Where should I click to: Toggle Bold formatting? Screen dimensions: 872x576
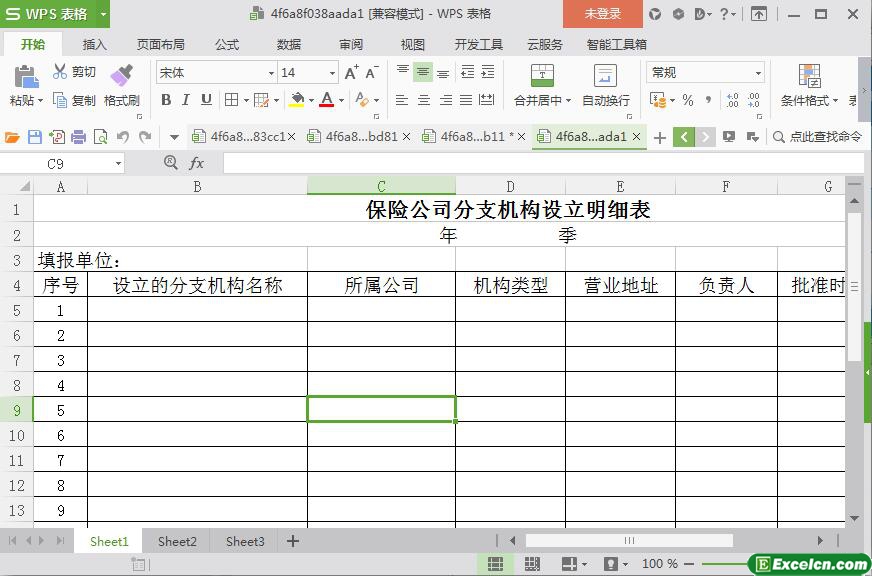click(166, 100)
